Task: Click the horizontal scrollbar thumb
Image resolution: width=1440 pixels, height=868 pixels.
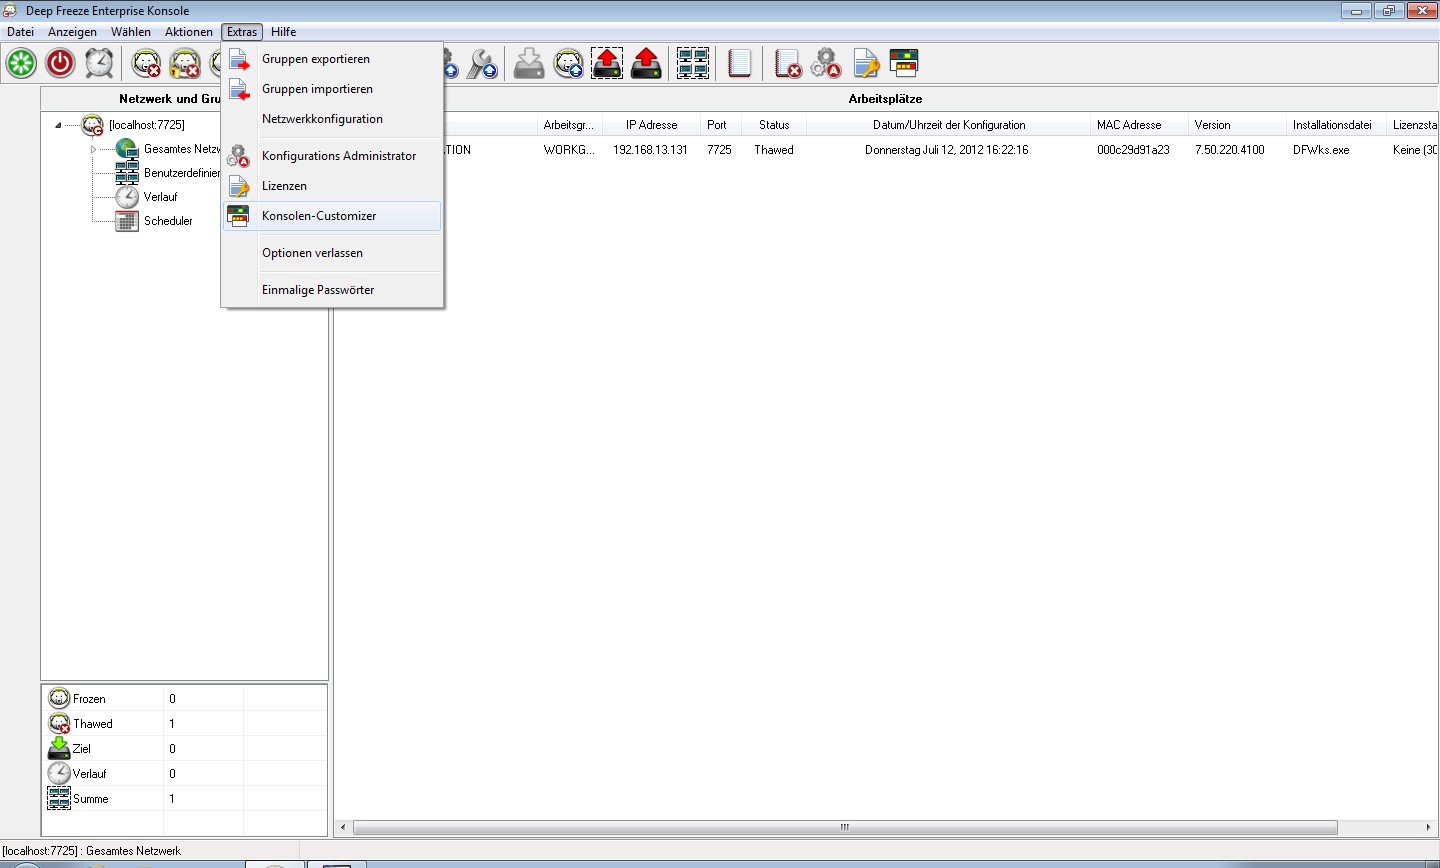Action: (x=845, y=827)
